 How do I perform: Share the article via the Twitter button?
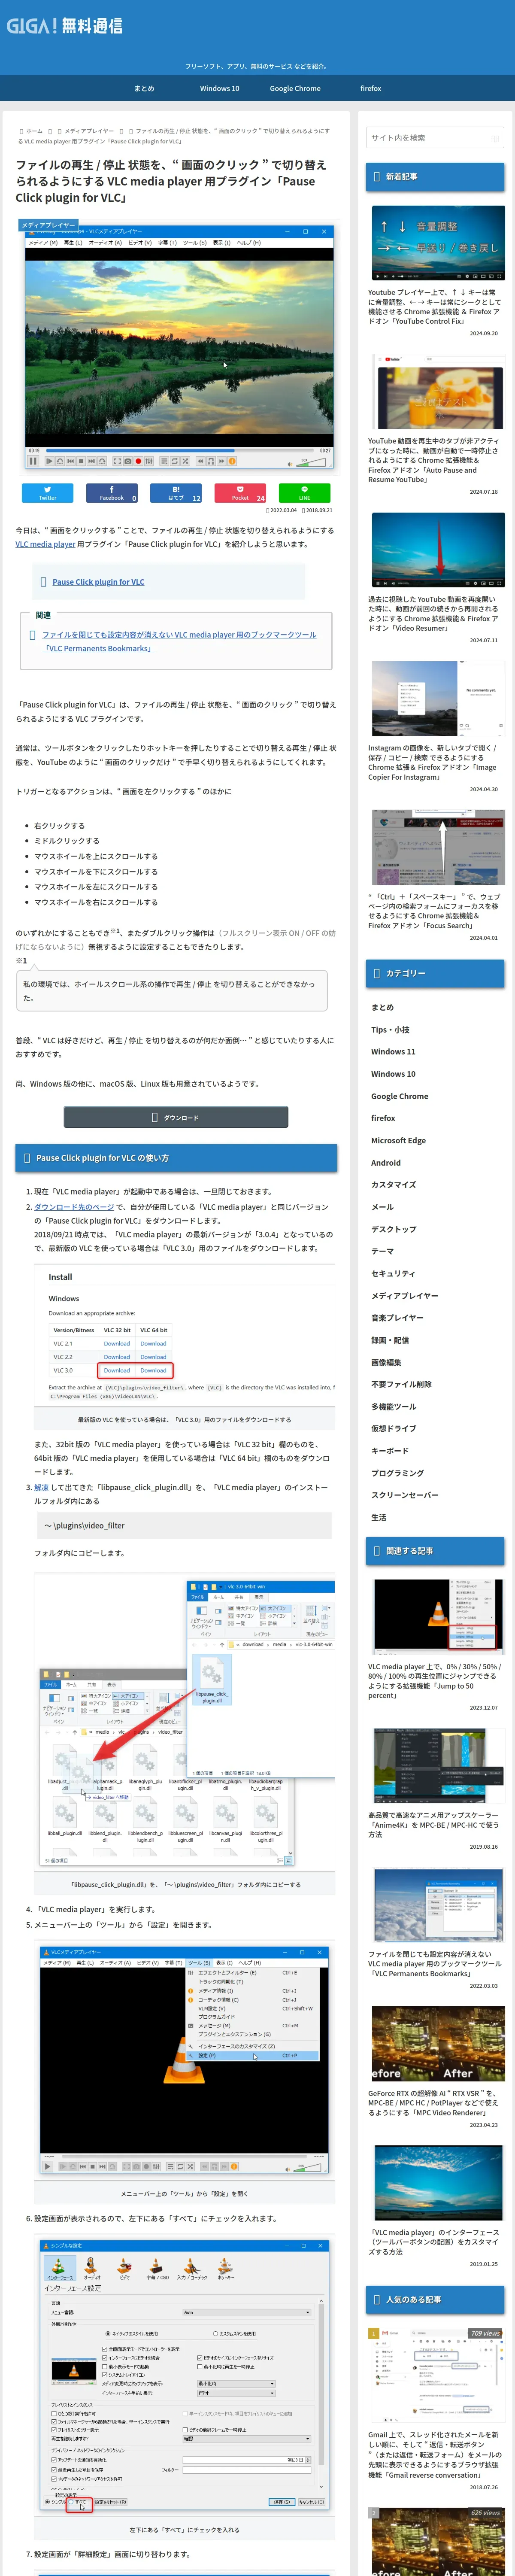click(x=47, y=493)
